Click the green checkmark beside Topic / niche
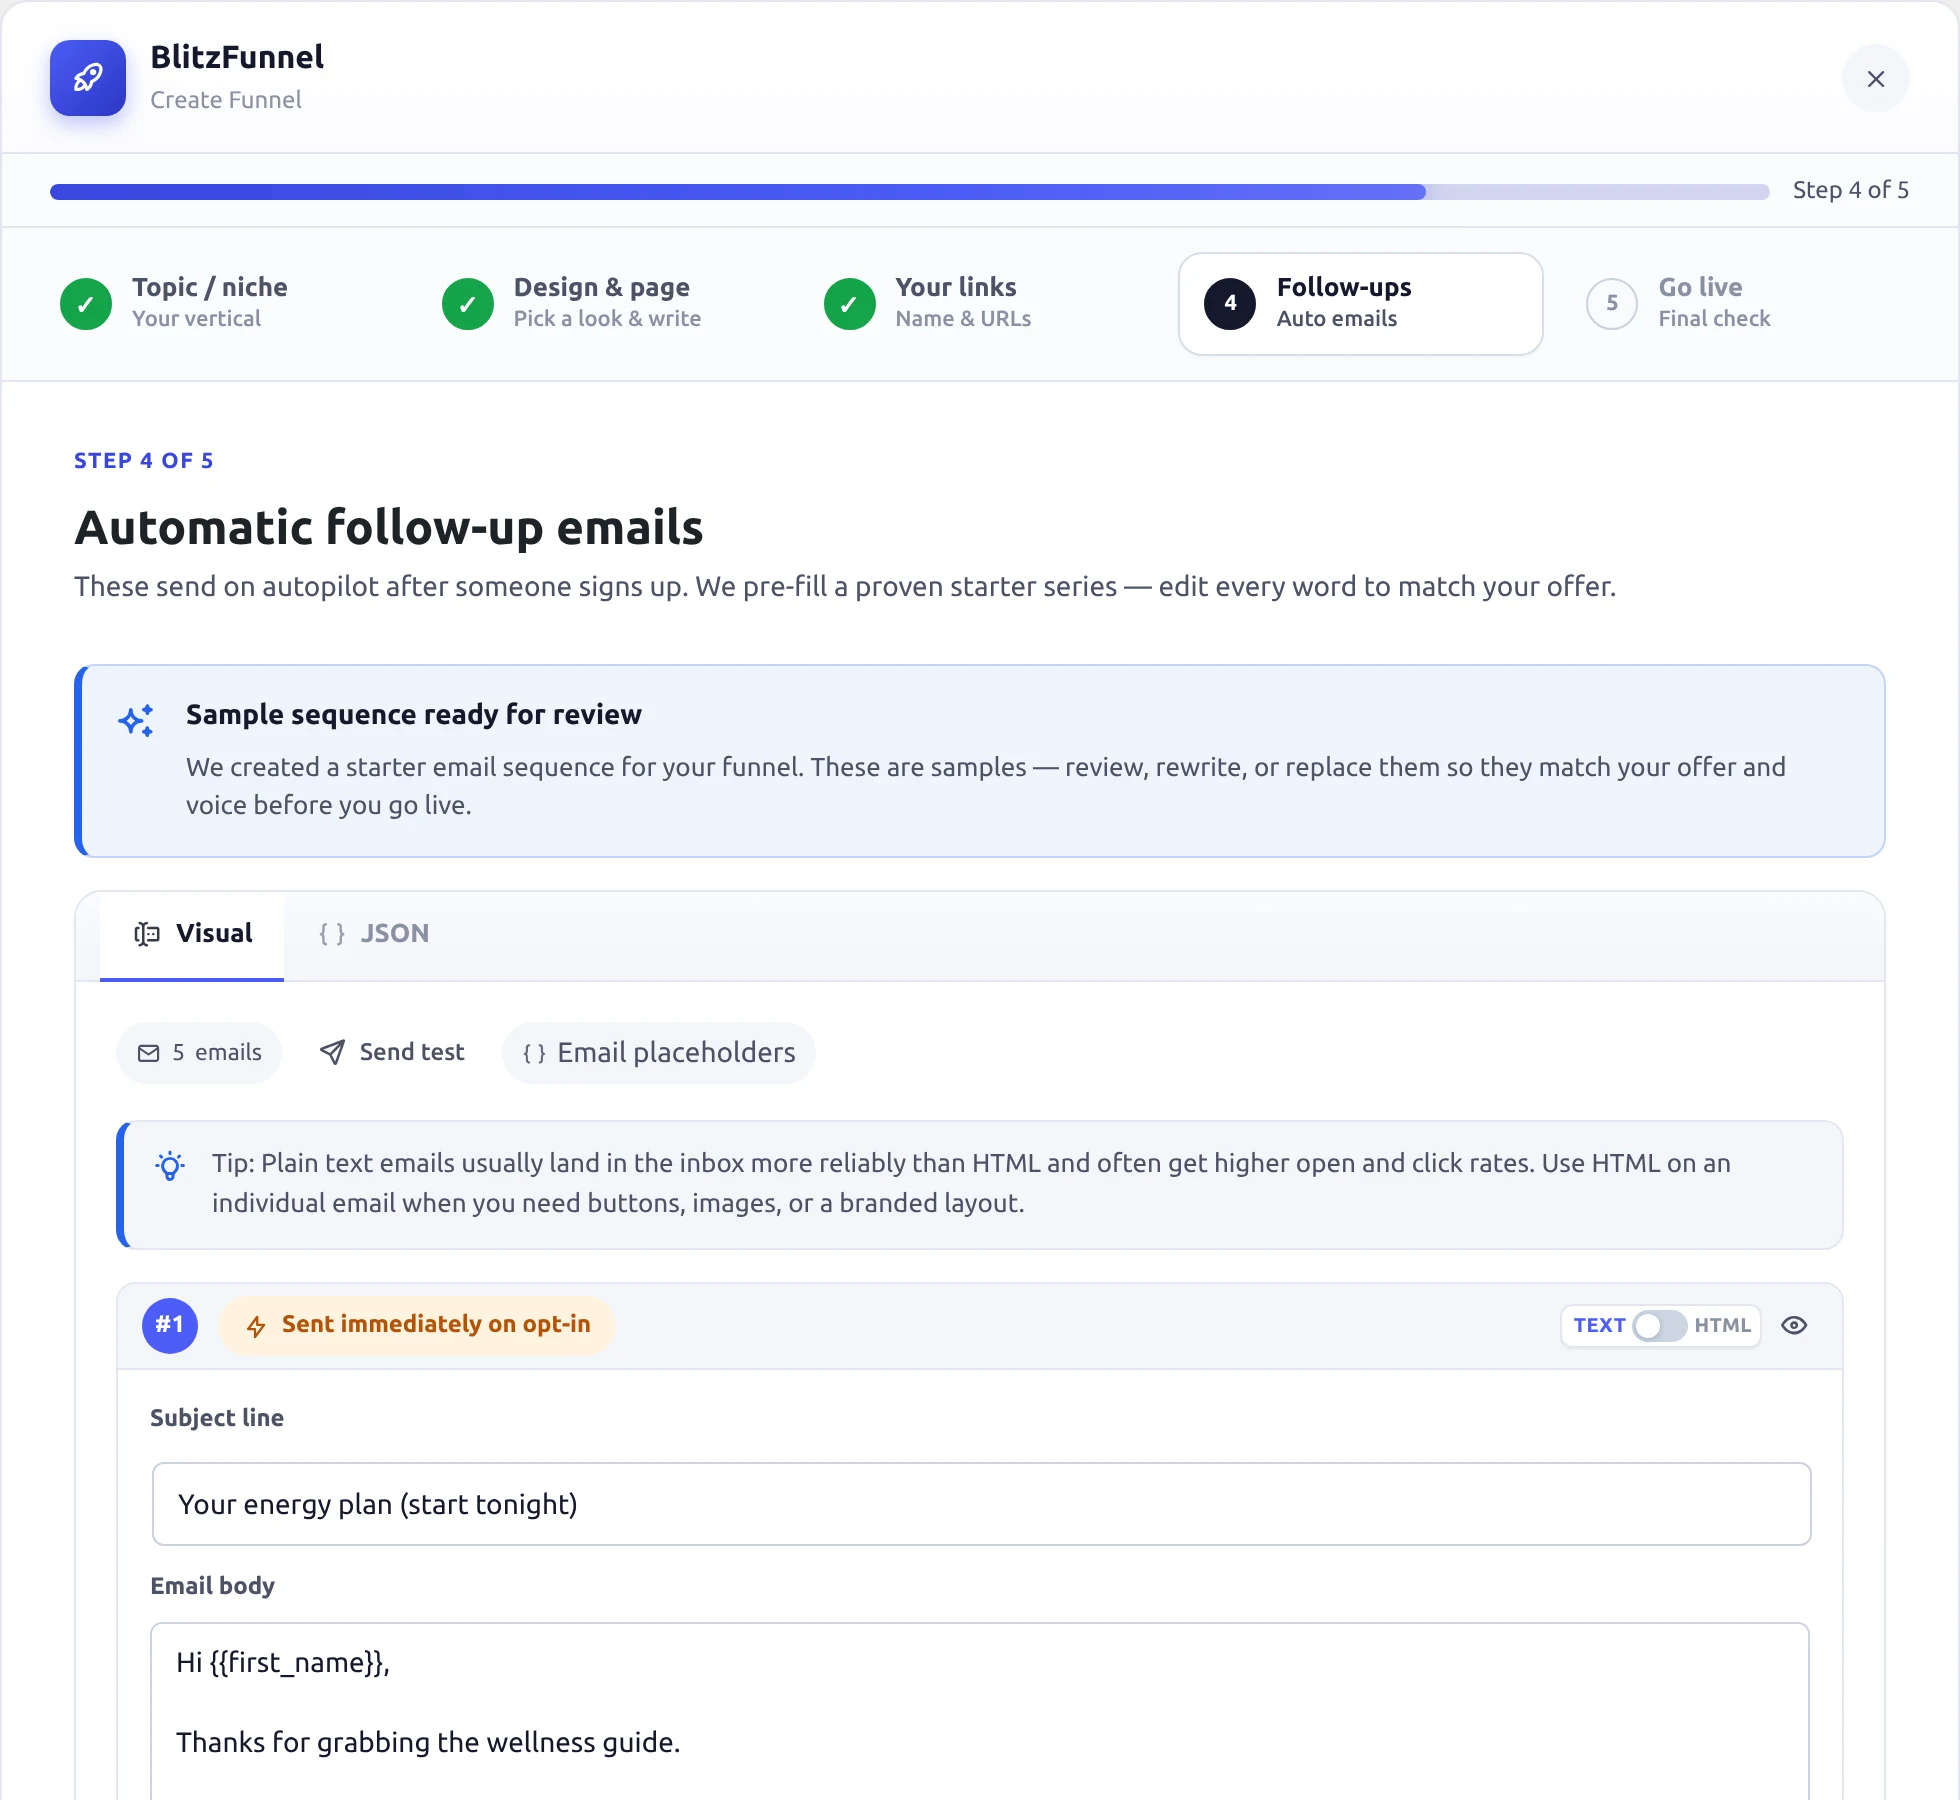The width and height of the screenshot is (1960, 1800). click(x=86, y=304)
